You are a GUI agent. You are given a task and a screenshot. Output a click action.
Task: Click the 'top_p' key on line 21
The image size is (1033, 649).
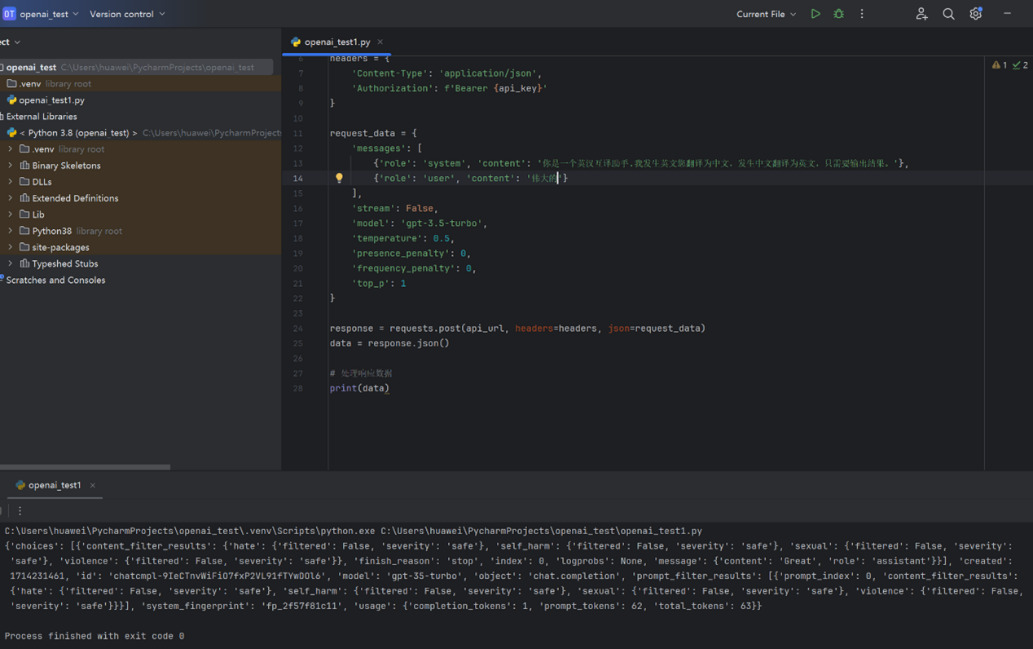(371, 283)
